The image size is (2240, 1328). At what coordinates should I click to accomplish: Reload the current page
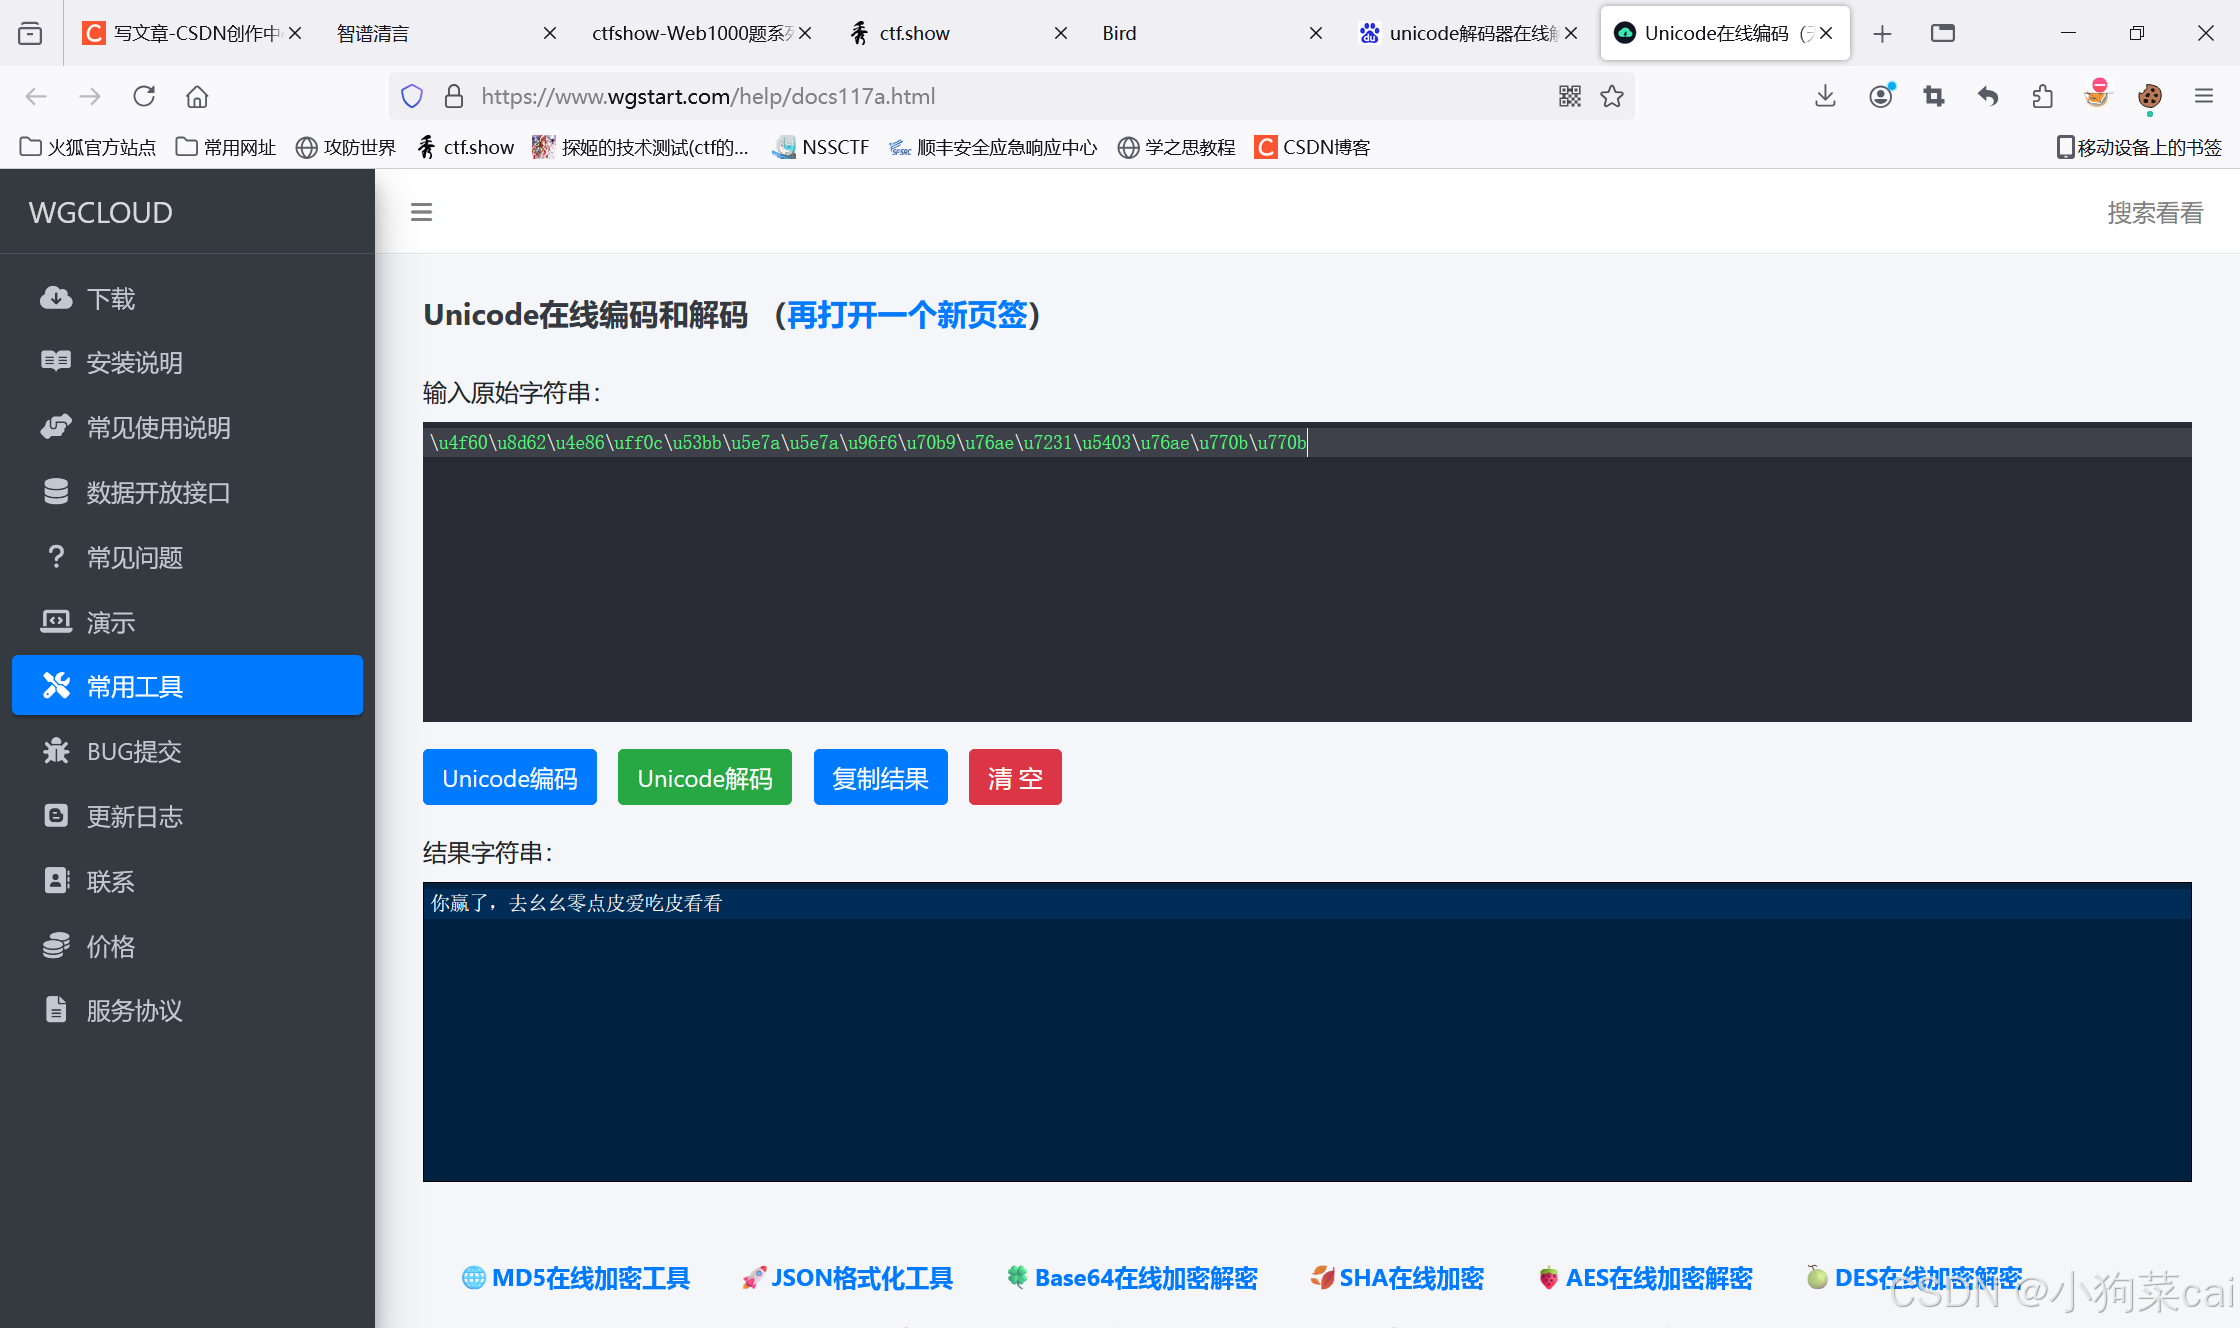tap(144, 96)
